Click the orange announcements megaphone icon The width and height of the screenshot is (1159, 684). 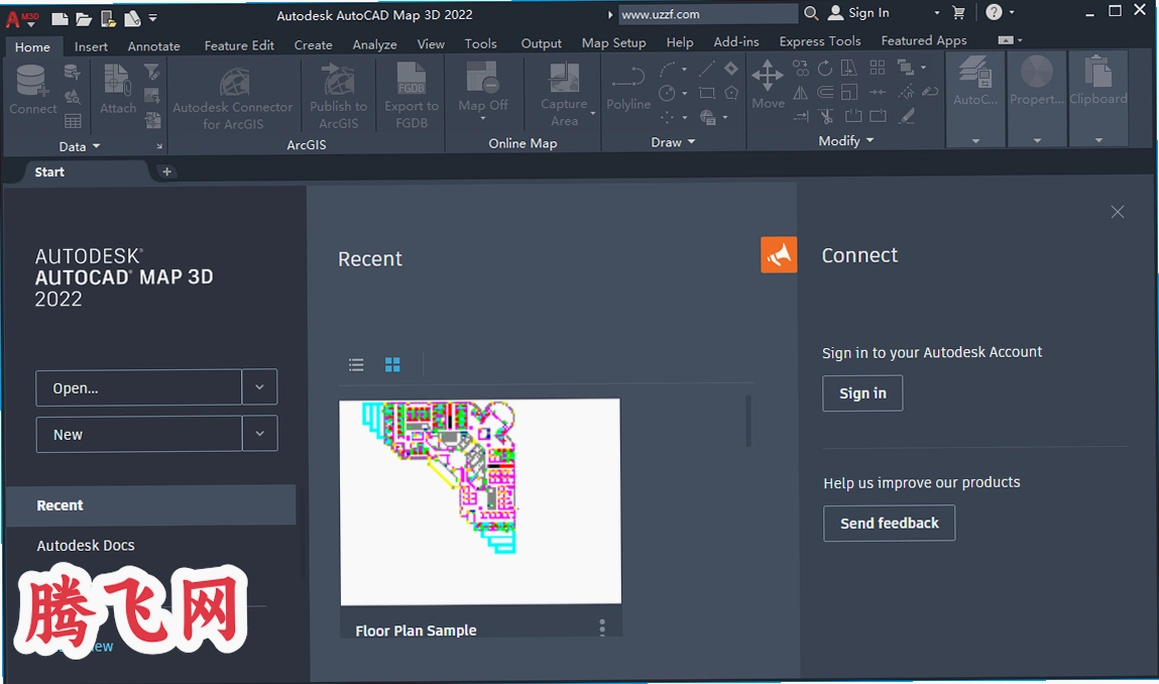point(779,255)
